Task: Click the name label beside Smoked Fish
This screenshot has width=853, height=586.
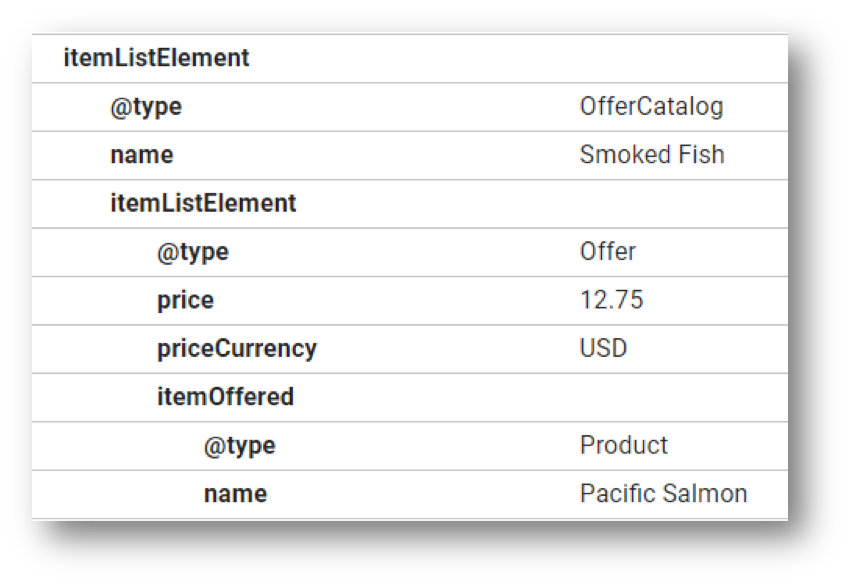Action: pyautogui.click(x=141, y=155)
